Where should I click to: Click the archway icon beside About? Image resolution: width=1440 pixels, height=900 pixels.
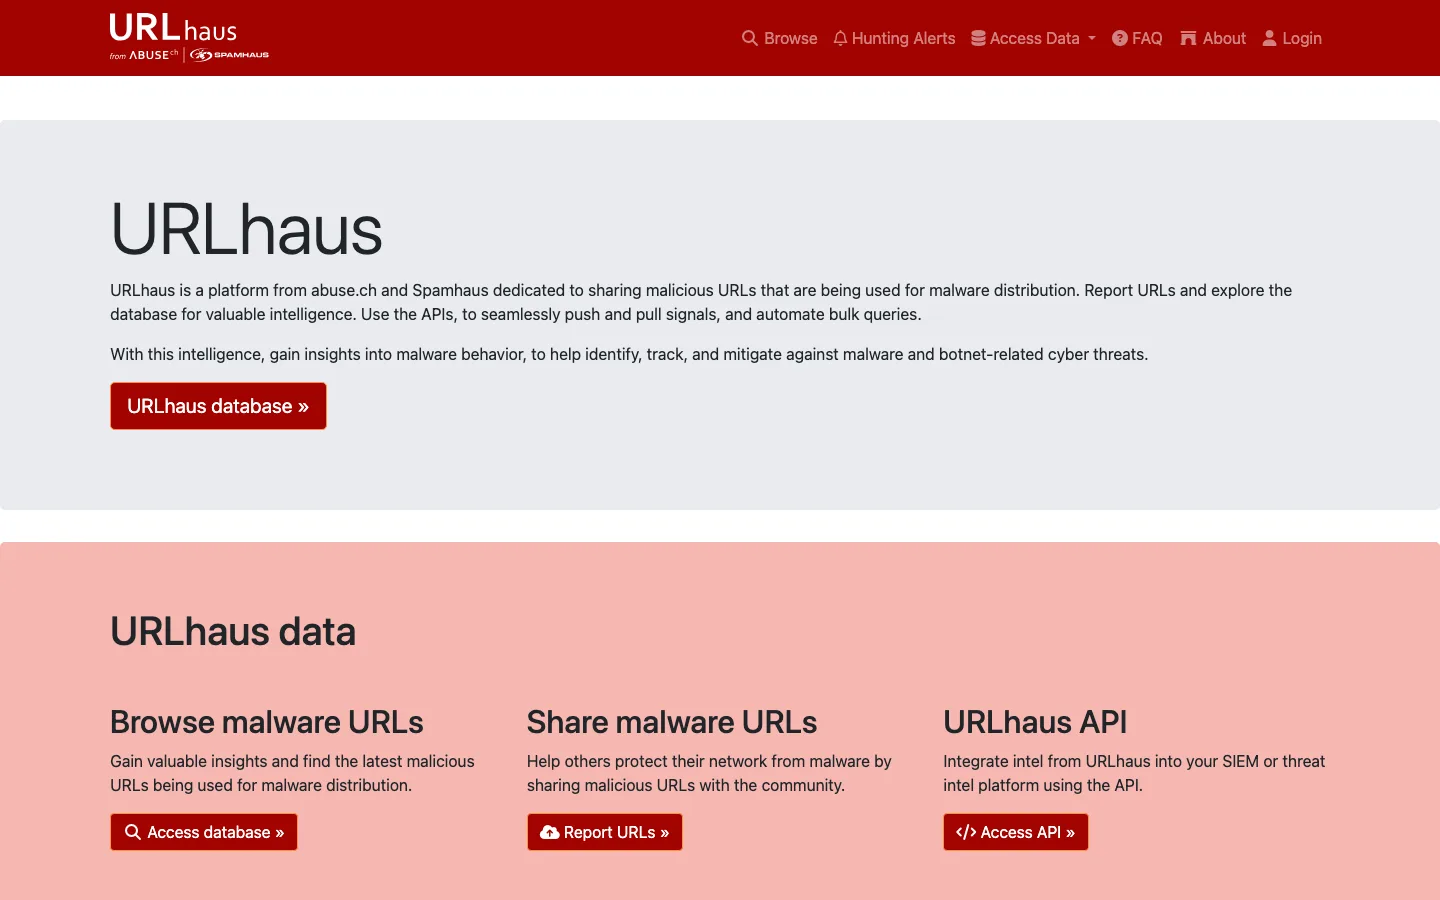[x=1188, y=38]
